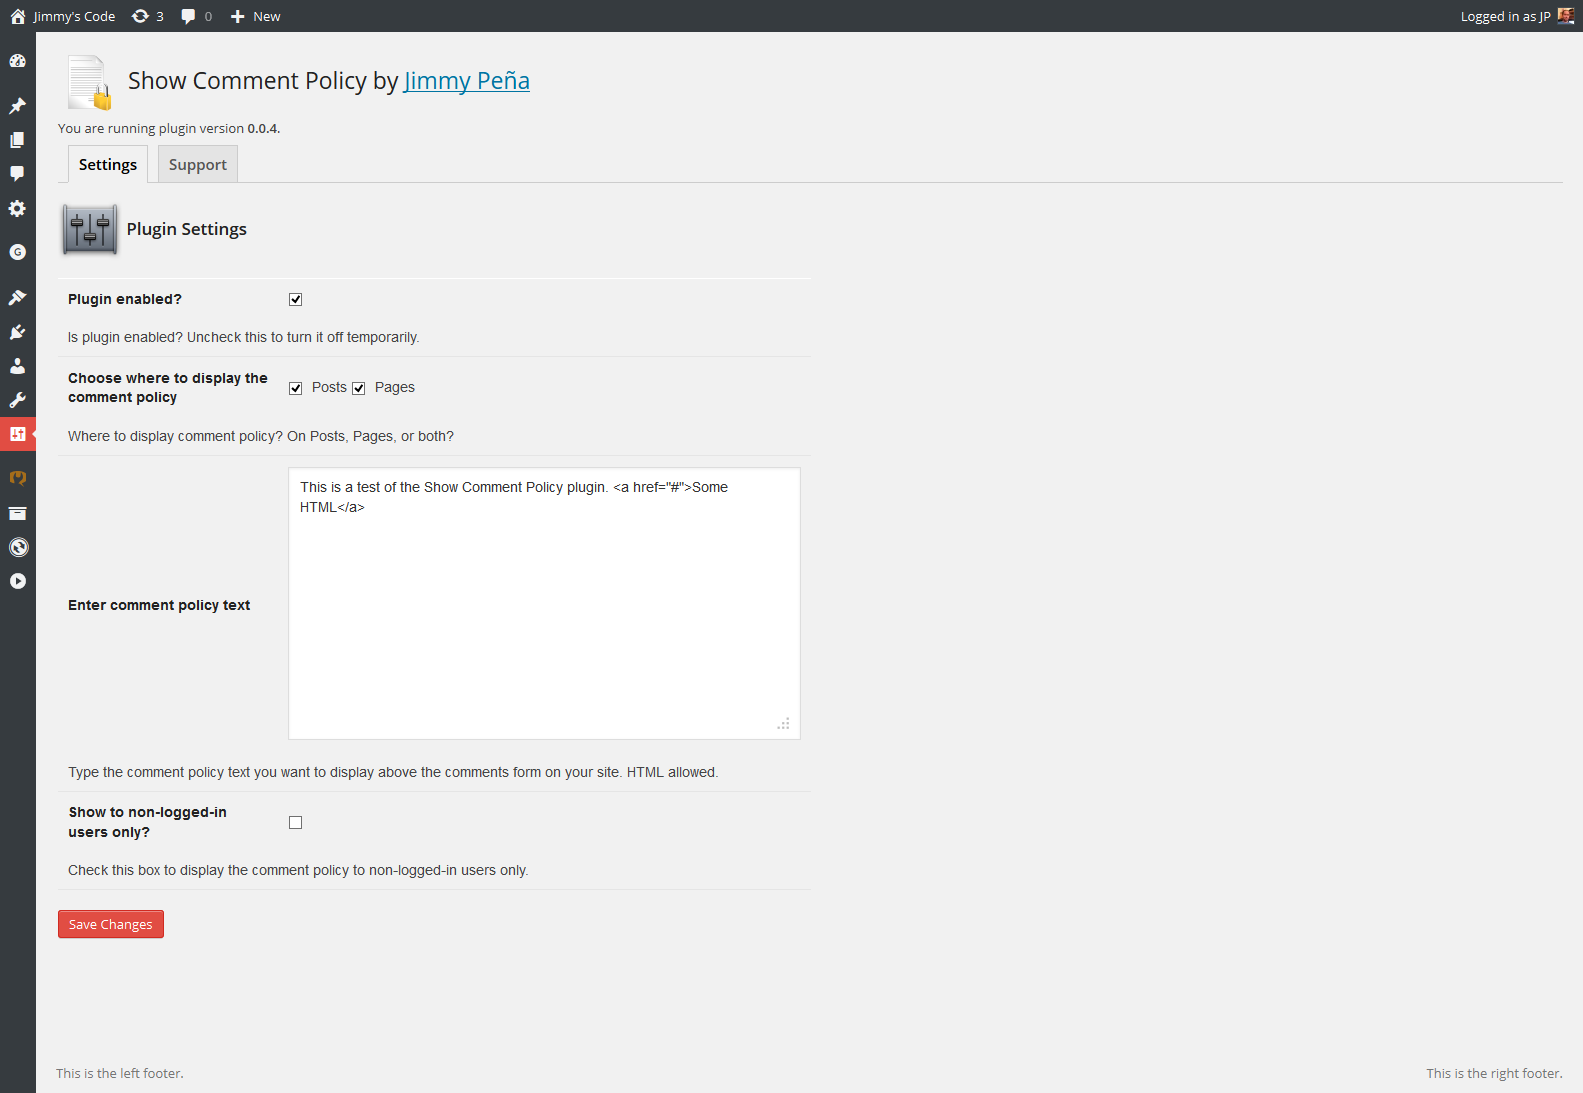
Task: Check Show to non-logged-in users only
Action: click(x=295, y=822)
